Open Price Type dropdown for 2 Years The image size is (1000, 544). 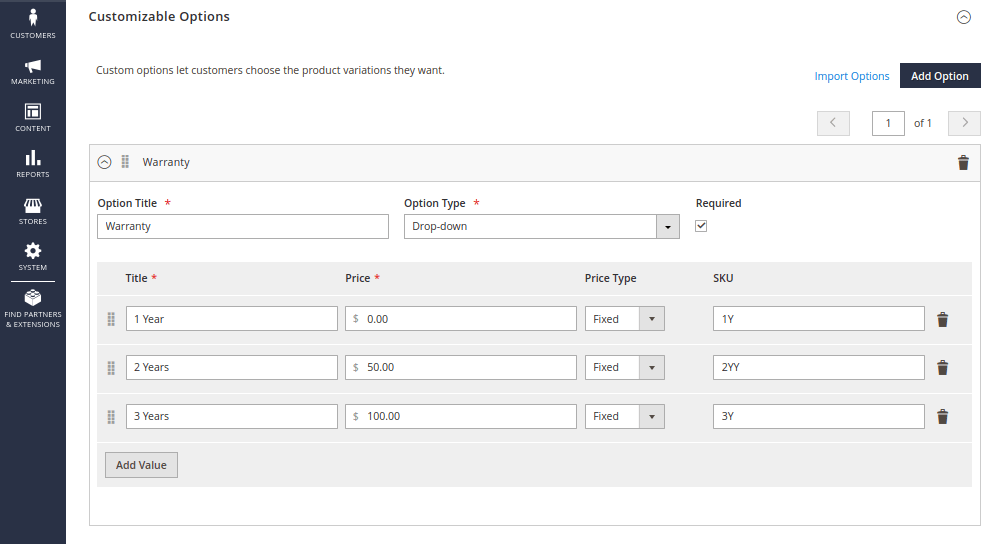coord(624,367)
